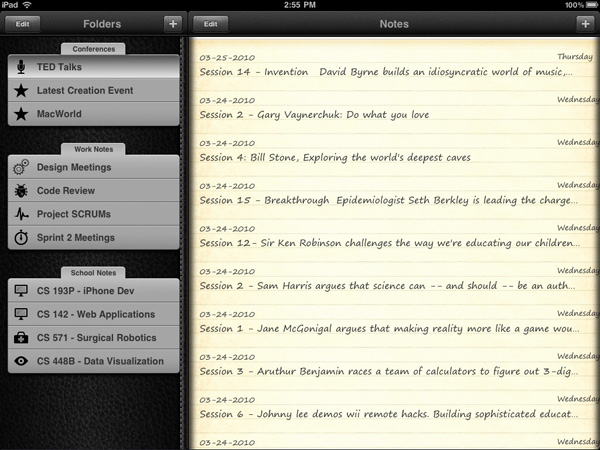Click the star icon next to MacWorld
The width and height of the screenshot is (600, 450).
[21, 114]
